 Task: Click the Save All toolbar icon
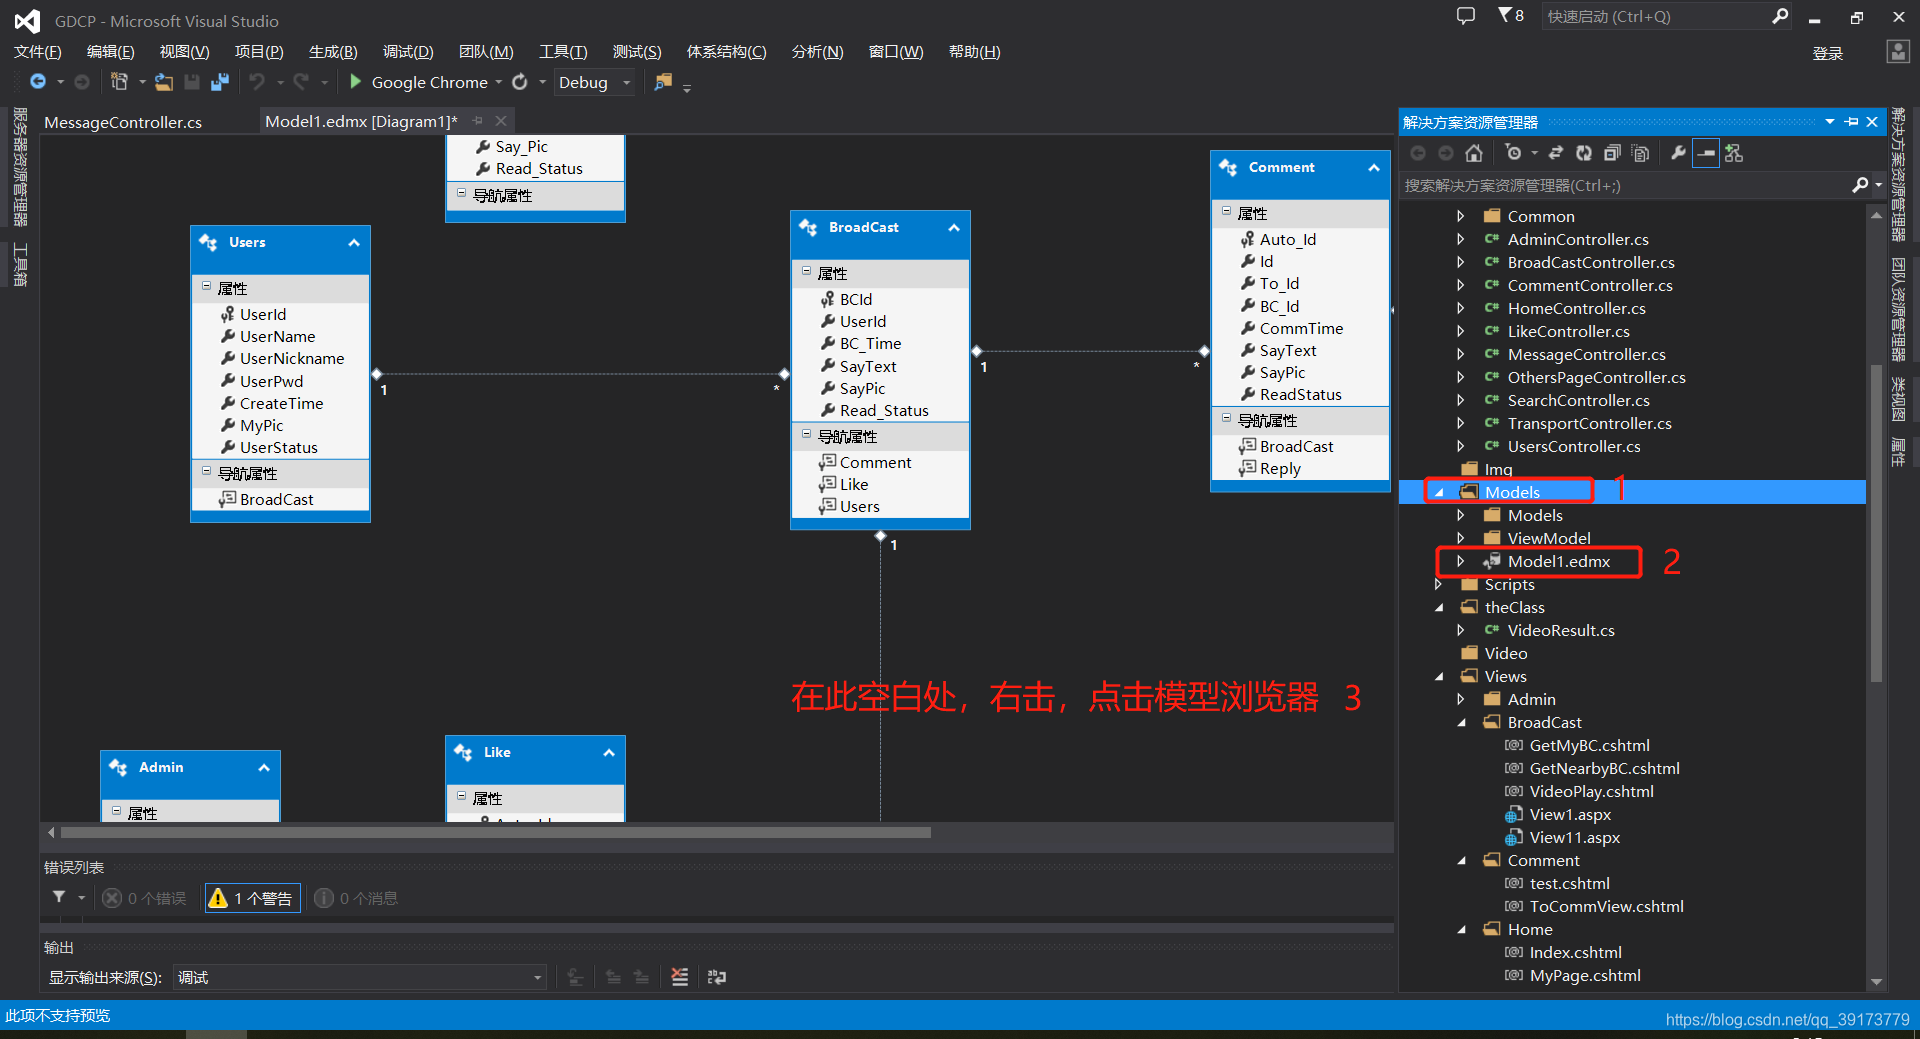click(220, 82)
